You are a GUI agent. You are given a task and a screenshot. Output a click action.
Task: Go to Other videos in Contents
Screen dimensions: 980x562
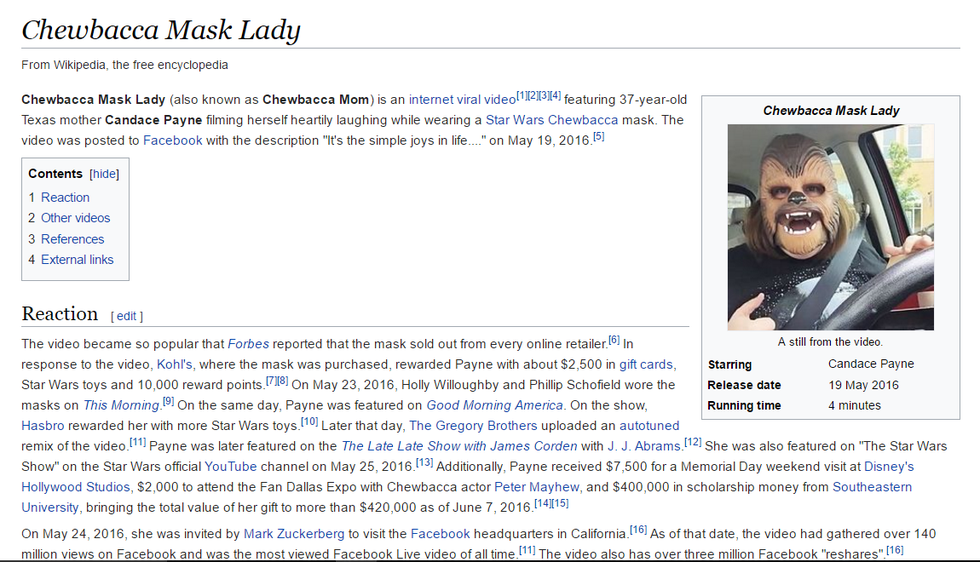[x=75, y=218]
